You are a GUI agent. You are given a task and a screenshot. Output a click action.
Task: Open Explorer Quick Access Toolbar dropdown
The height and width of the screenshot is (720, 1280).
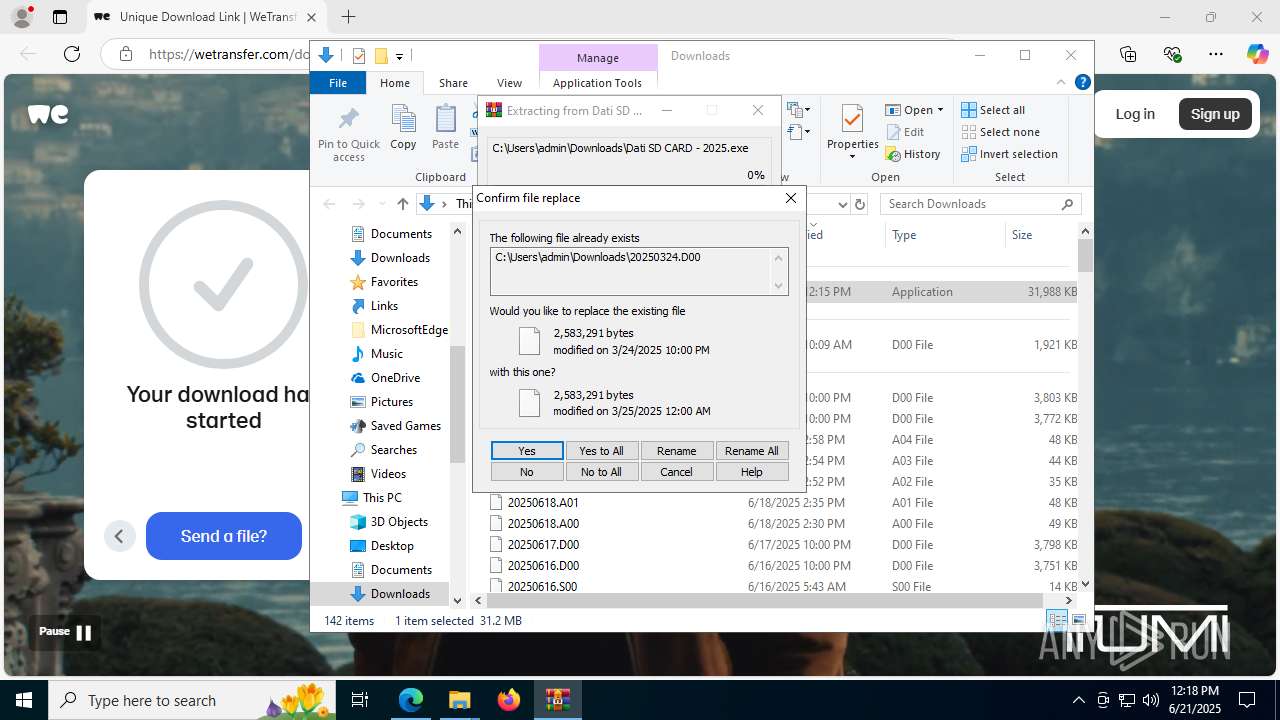coord(399,56)
